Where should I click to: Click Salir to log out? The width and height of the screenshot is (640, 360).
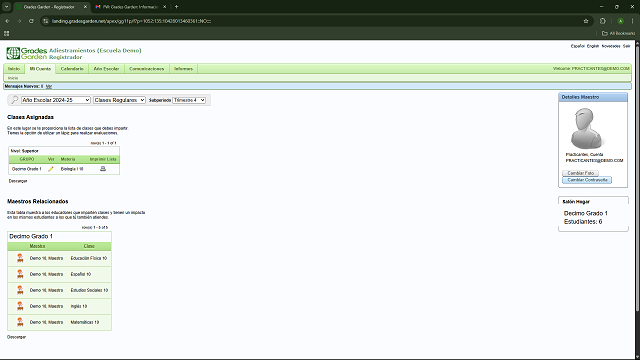(627, 46)
